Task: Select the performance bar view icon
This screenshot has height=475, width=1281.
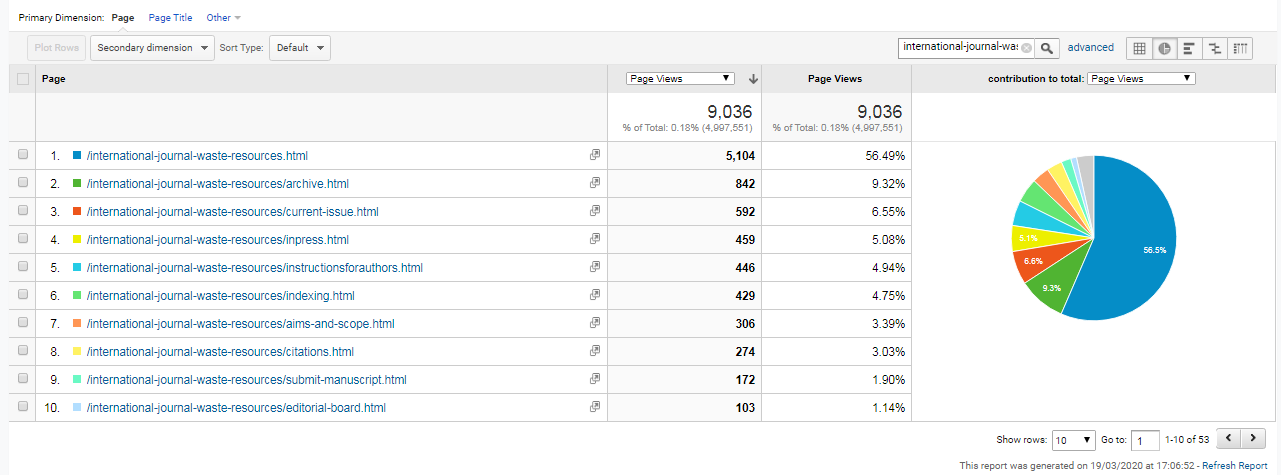Action: pos(1189,47)
